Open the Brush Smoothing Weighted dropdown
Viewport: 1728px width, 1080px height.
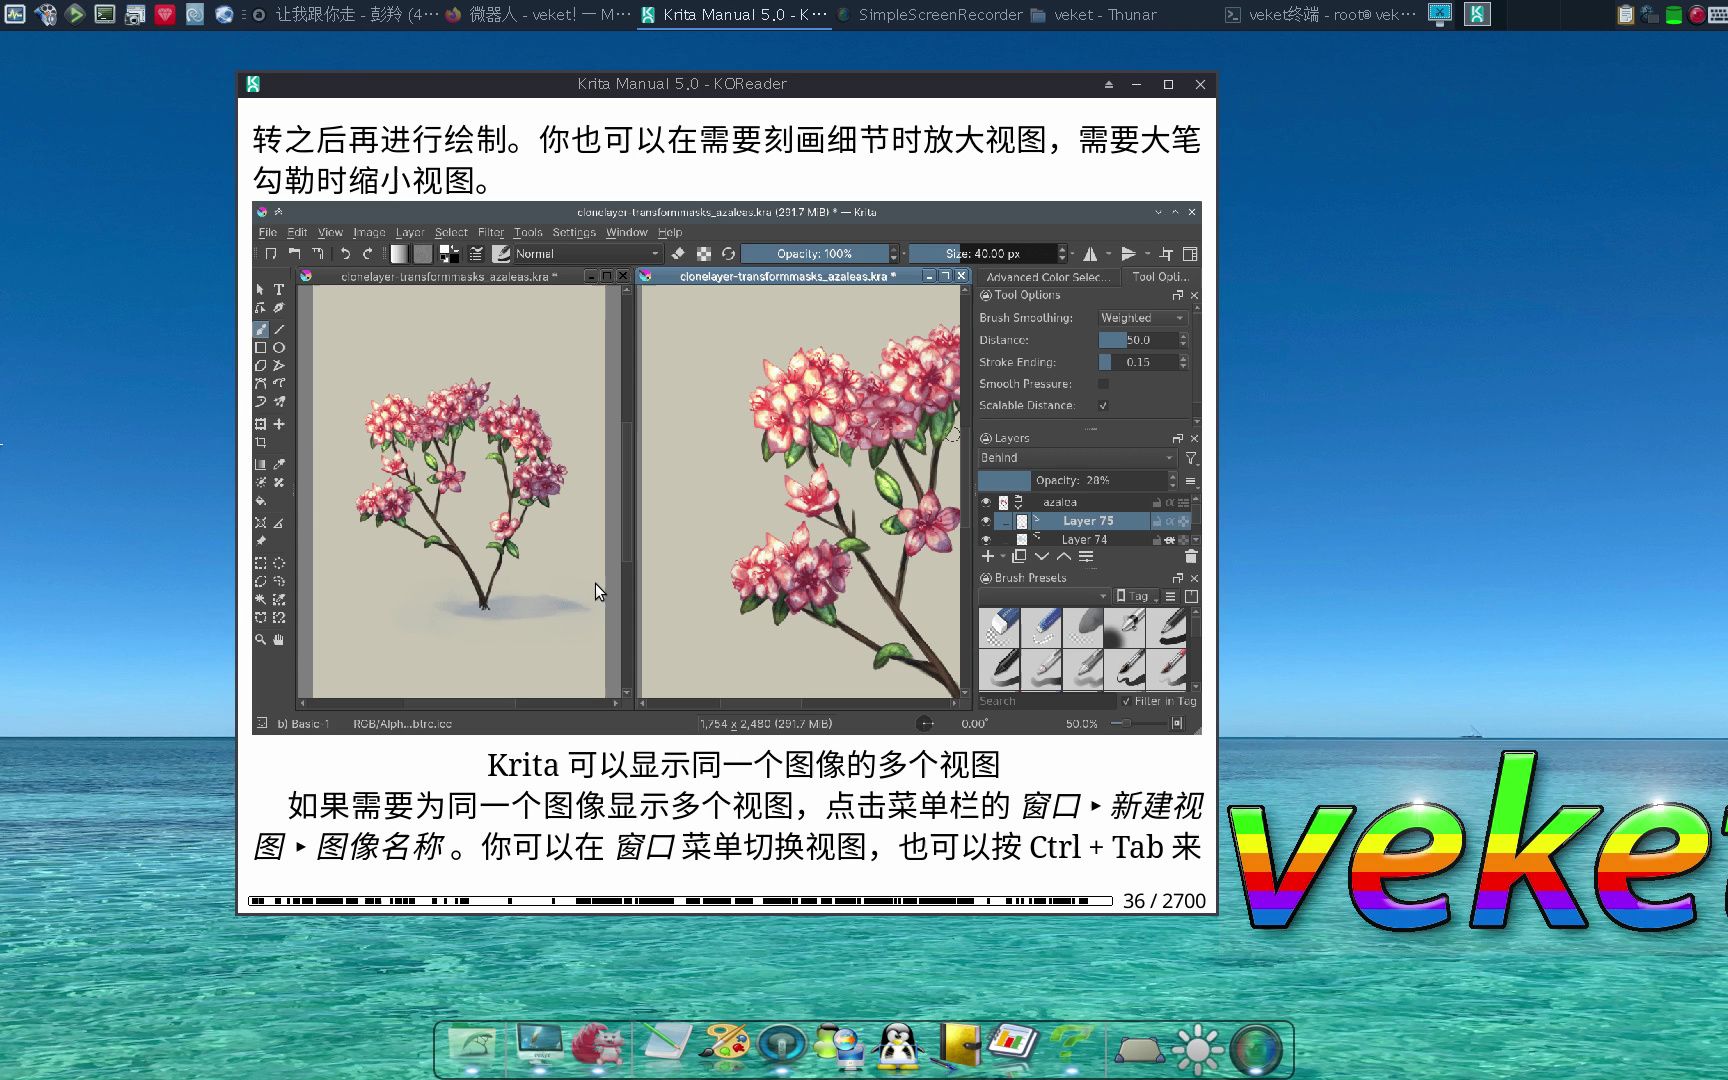[1142, 318]
